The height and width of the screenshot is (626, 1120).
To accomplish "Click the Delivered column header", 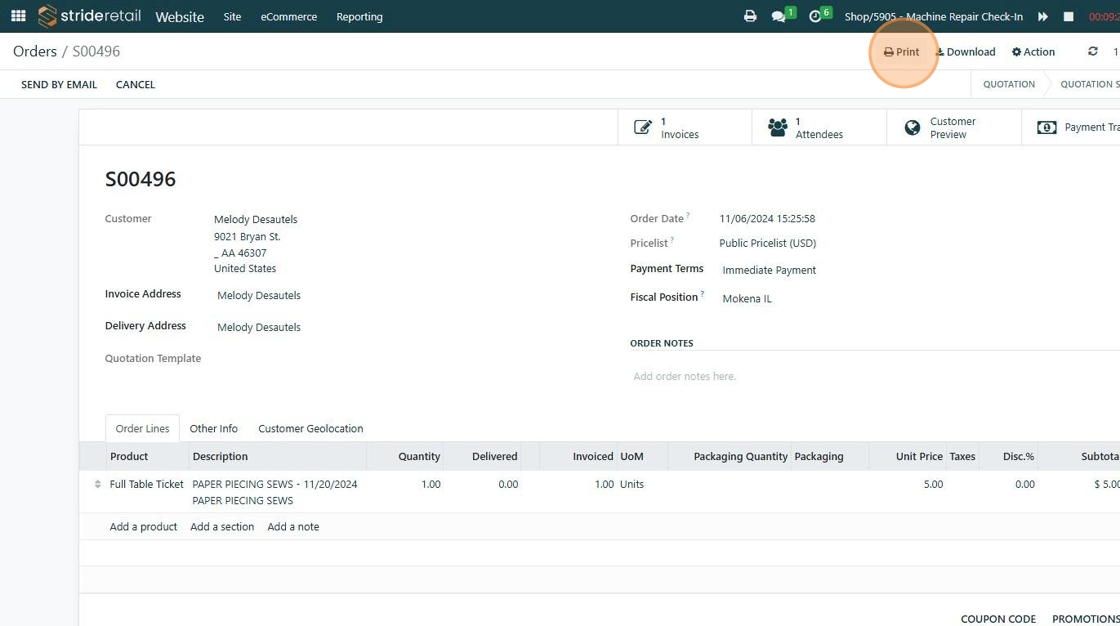I will pos(494,456).
